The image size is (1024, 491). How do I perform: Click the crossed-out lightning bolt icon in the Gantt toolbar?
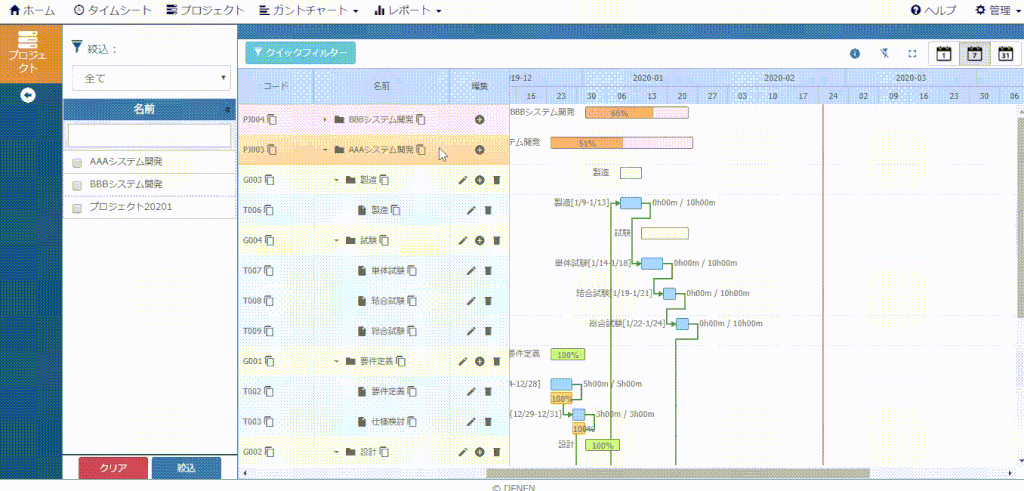coord(884,54)
